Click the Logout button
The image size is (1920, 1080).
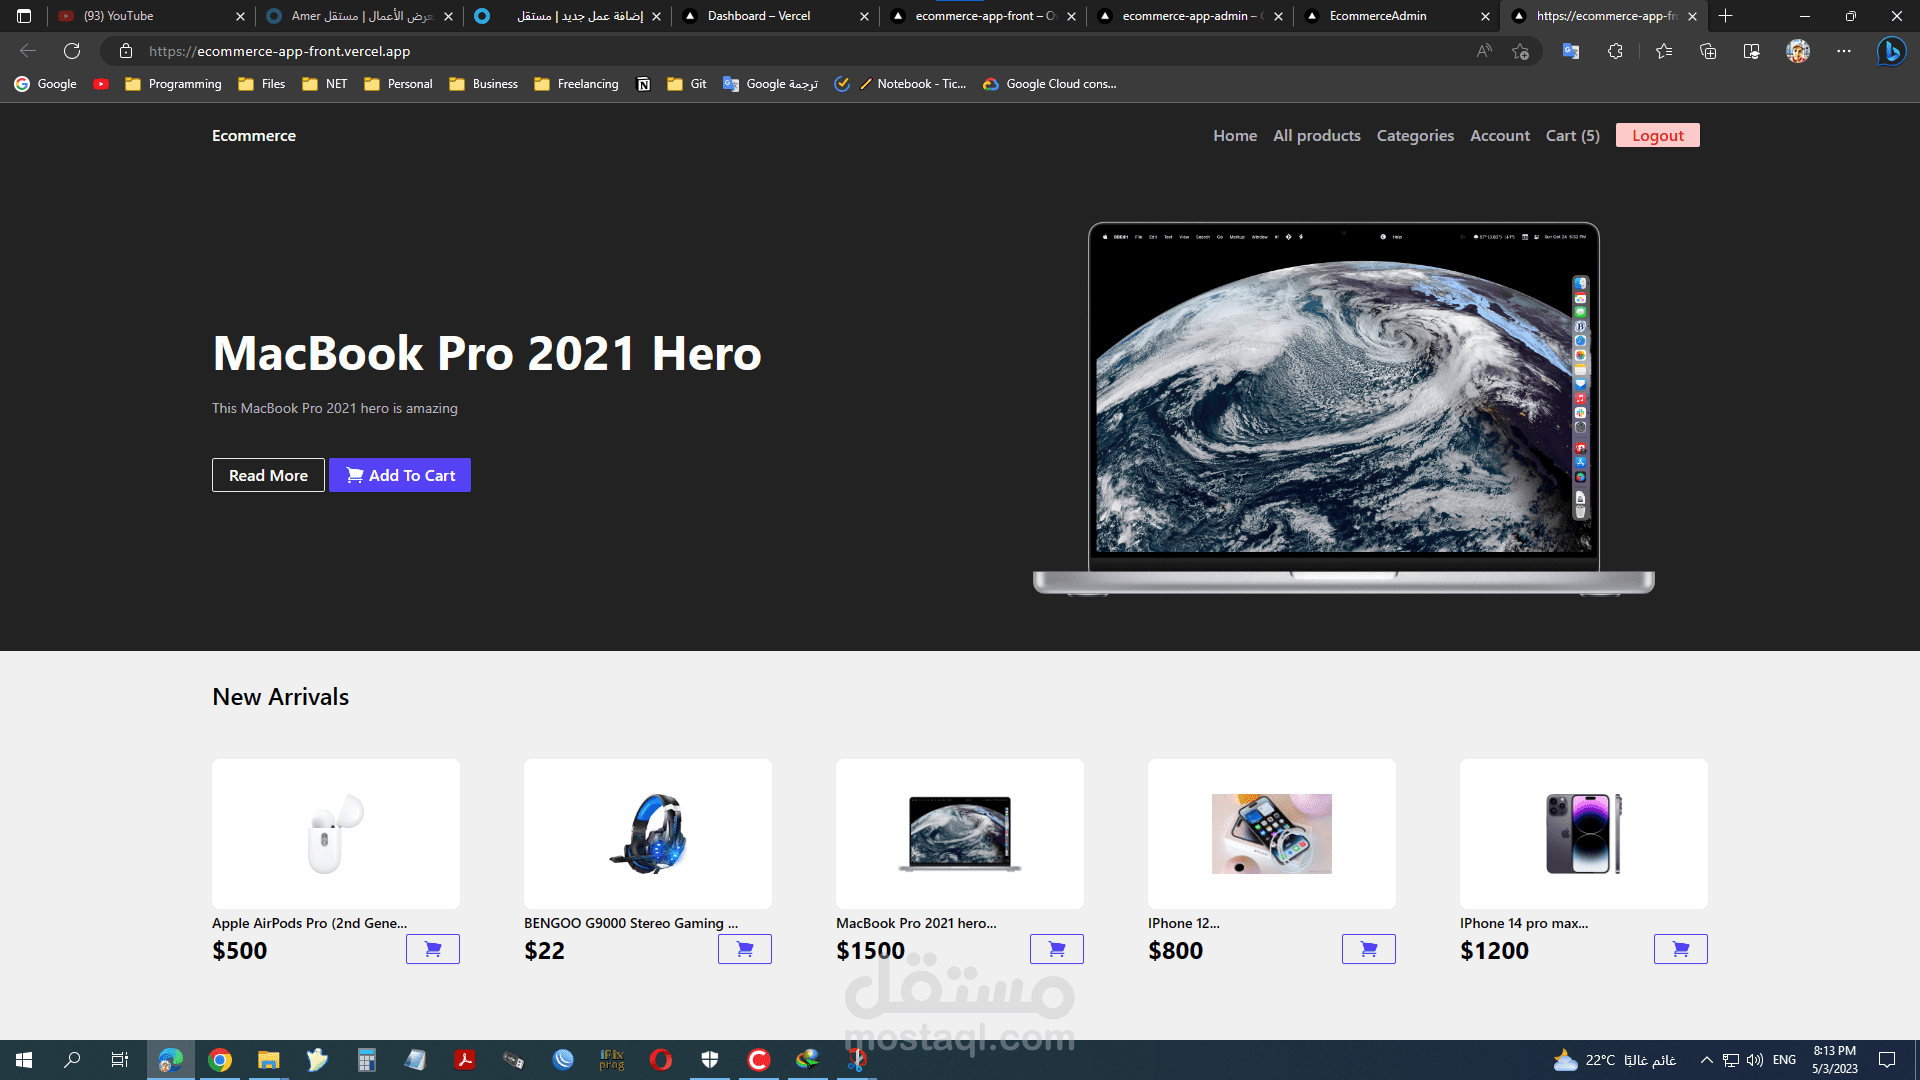click(x=1657, y=136)
